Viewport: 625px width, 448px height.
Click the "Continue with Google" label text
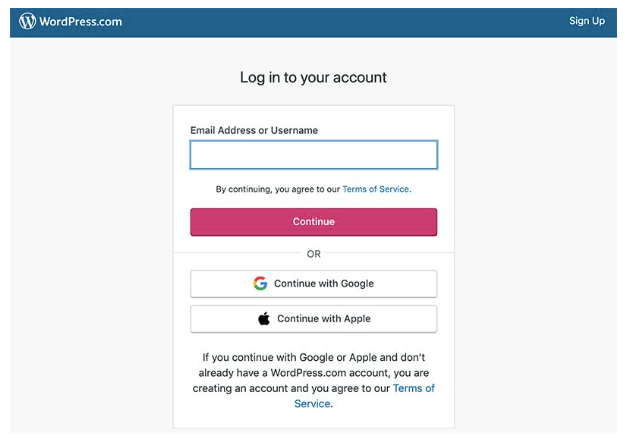(323, 284)
